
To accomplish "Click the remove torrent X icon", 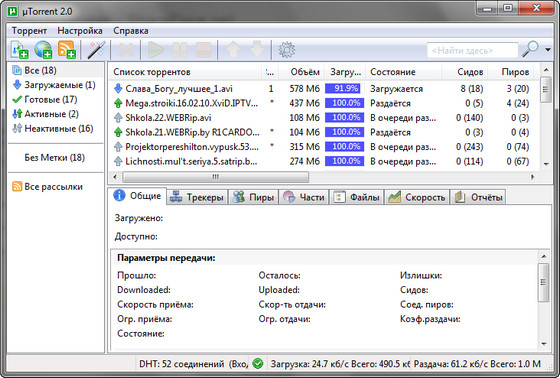I will [126, 50].
